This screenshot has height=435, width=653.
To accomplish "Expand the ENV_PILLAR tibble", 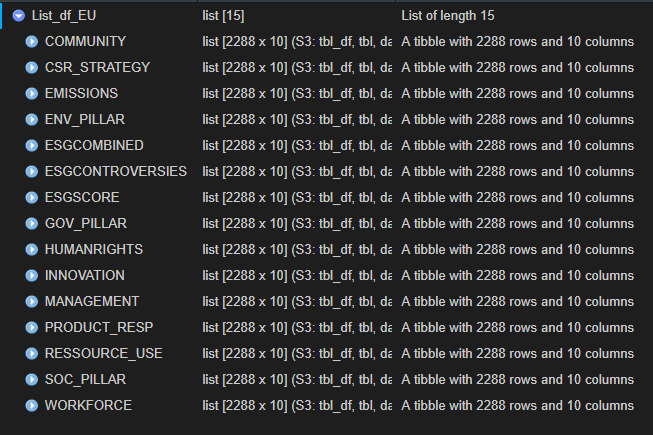I will coord(32,119).
